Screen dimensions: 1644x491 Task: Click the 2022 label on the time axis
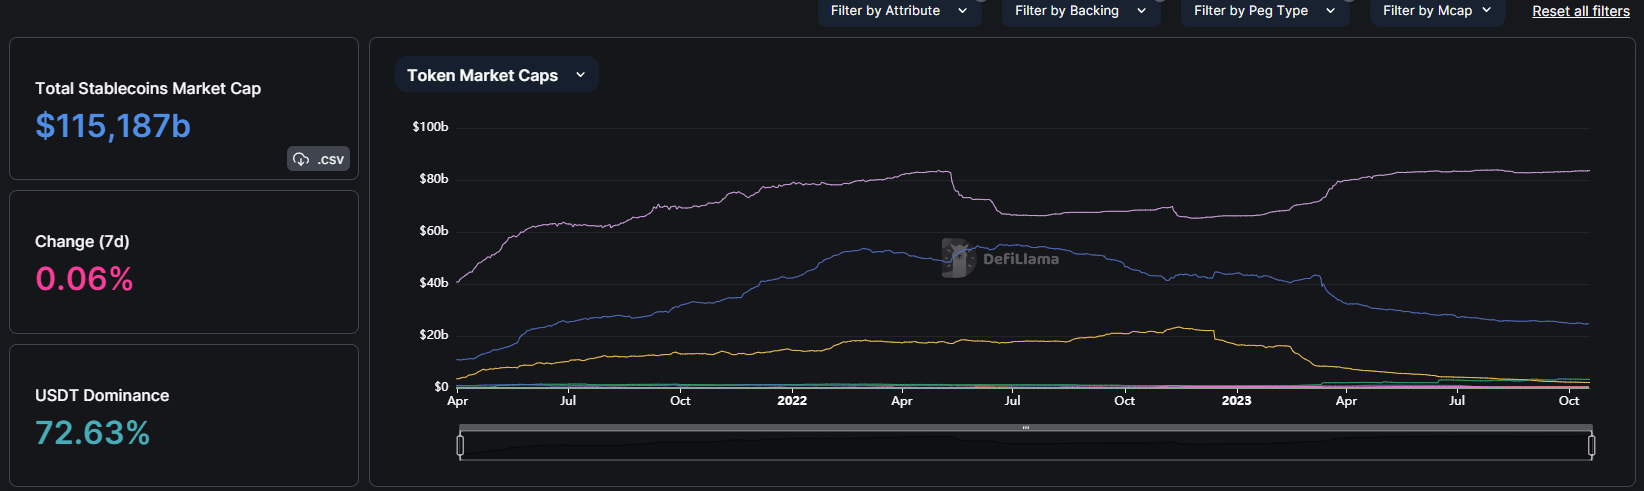click(792, 401)
